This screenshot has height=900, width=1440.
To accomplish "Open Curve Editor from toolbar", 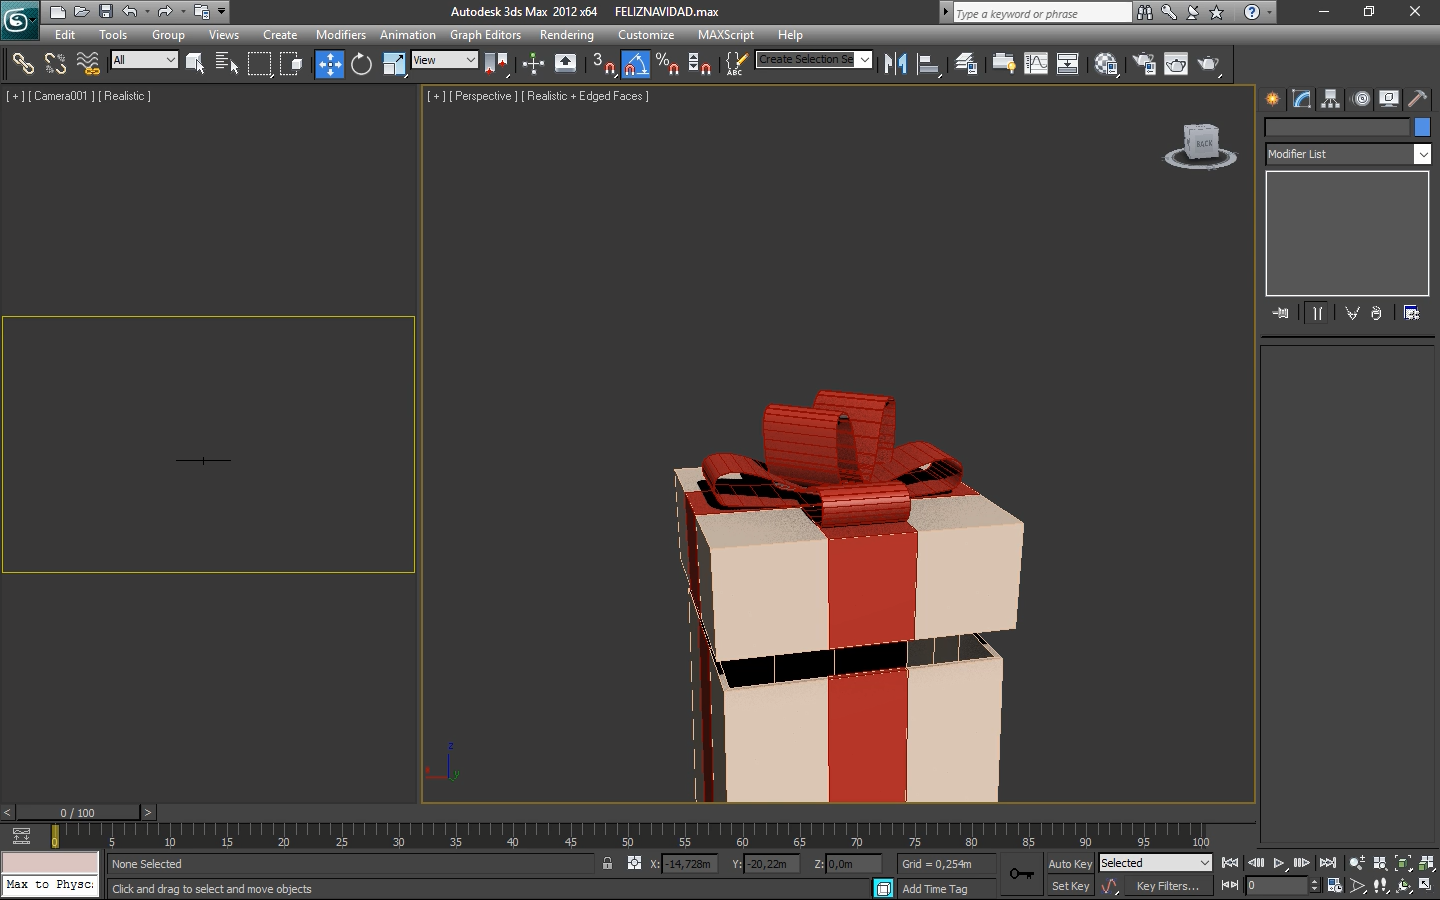I will 1036,64.
